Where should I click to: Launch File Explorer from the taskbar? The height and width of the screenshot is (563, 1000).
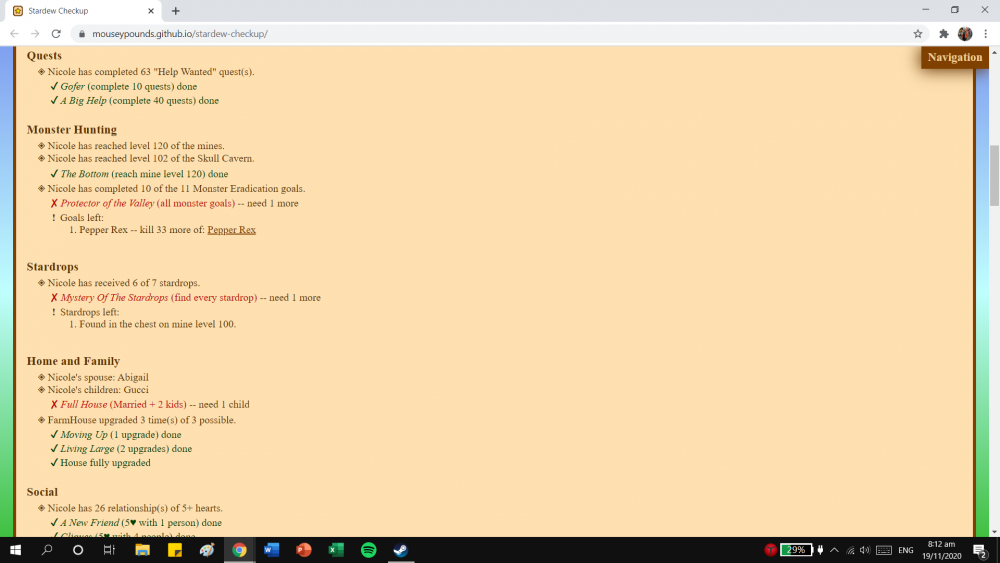142,550
